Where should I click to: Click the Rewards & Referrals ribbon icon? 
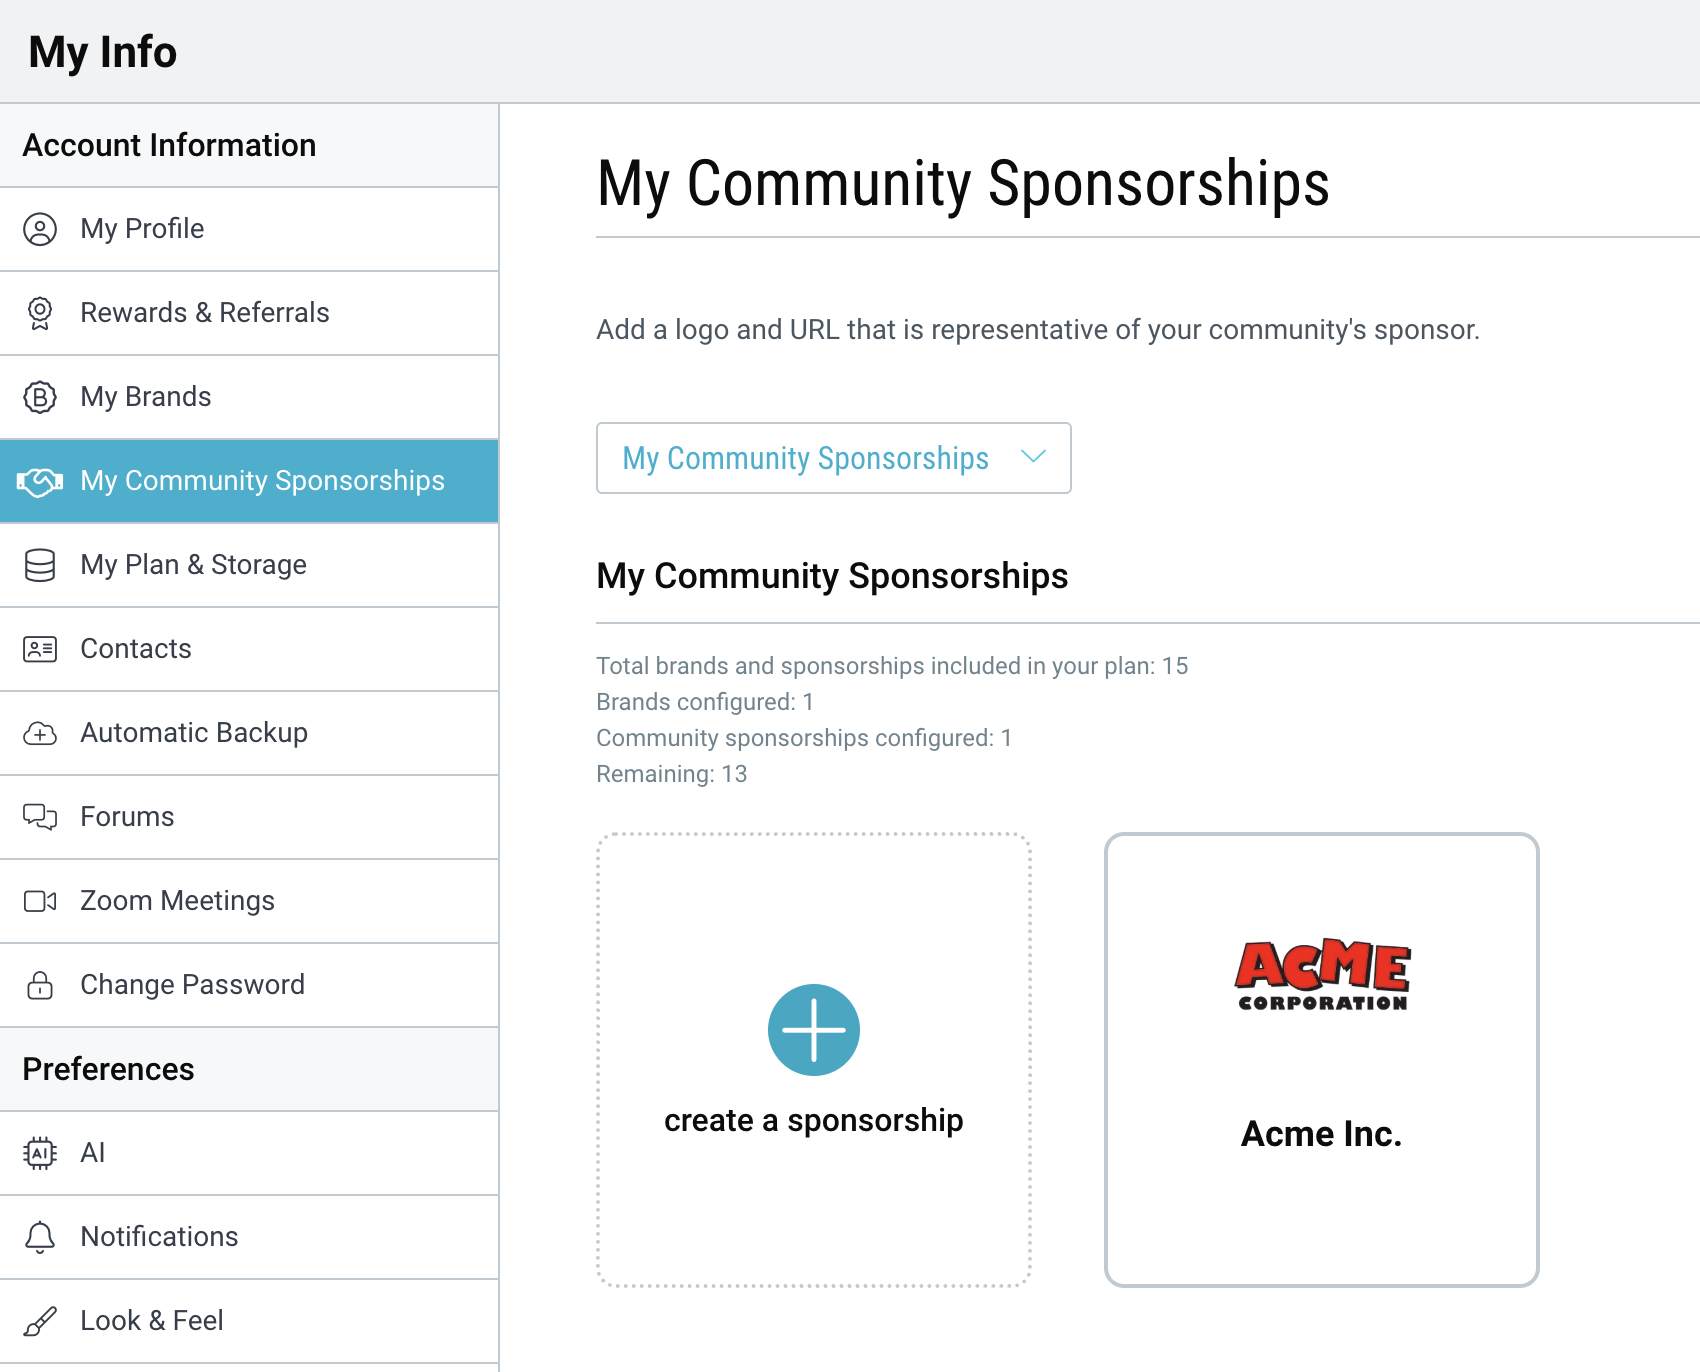(40, 313)
